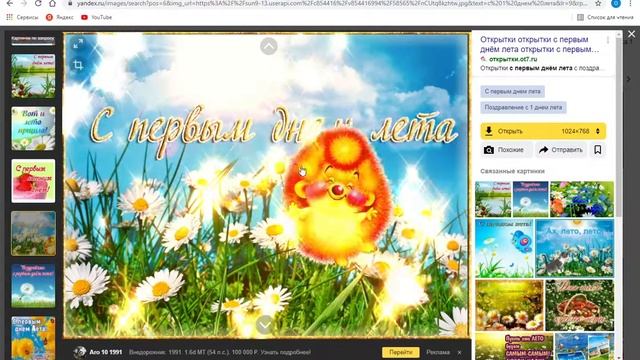Screen dimensions: 640x360
Task: Open image with the yellow Открыть button
Action: click(x=518, y=131)
